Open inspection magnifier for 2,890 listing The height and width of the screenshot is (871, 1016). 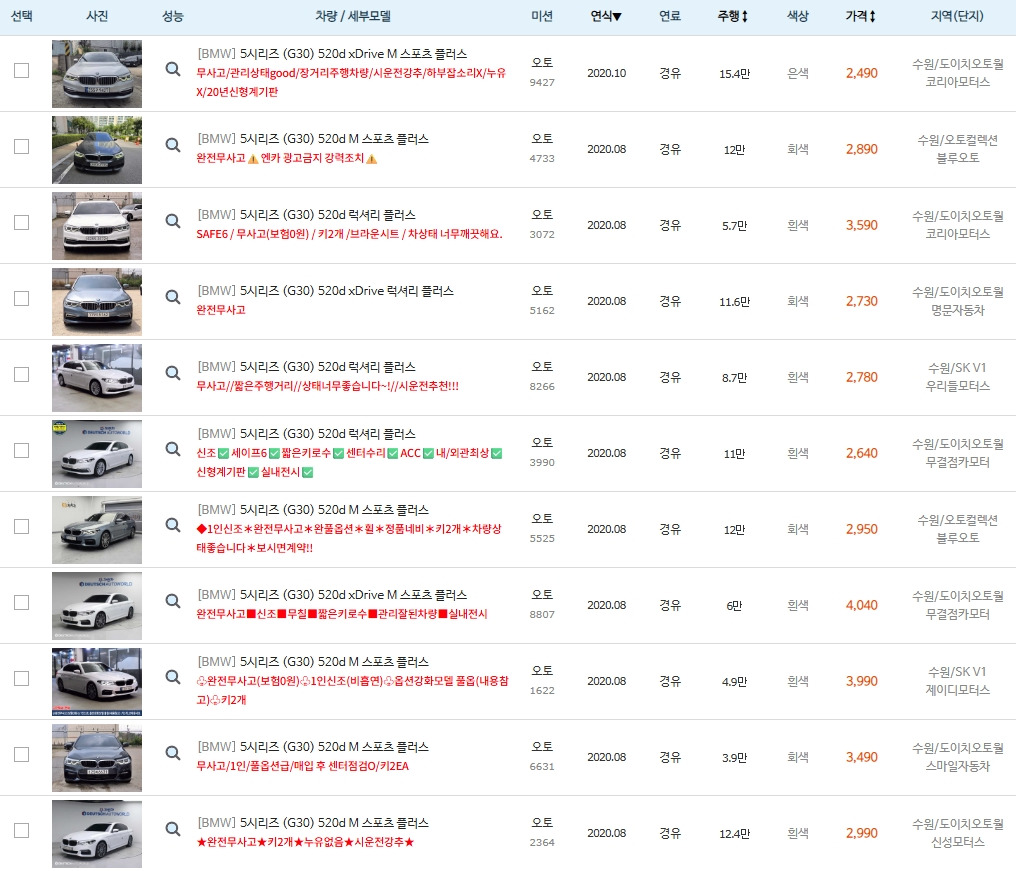172,145
